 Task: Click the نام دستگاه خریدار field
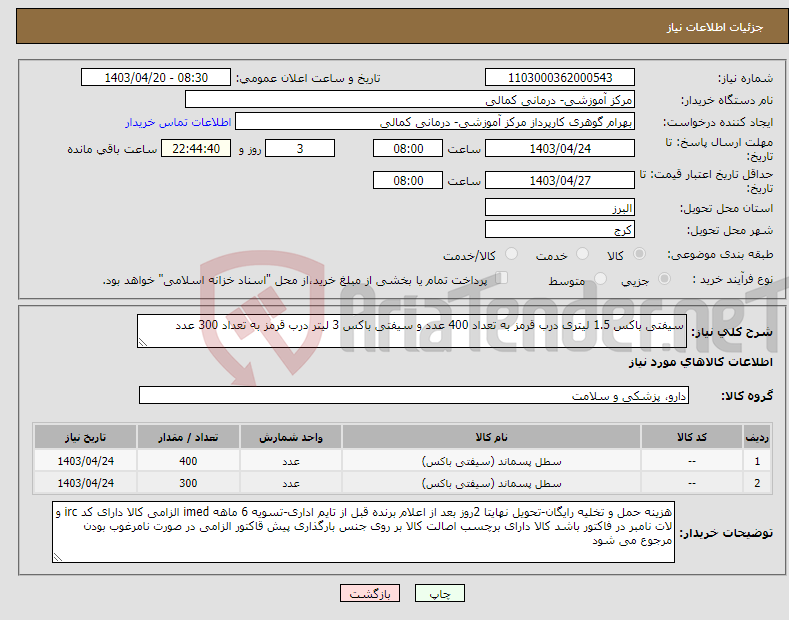(410, 100)
